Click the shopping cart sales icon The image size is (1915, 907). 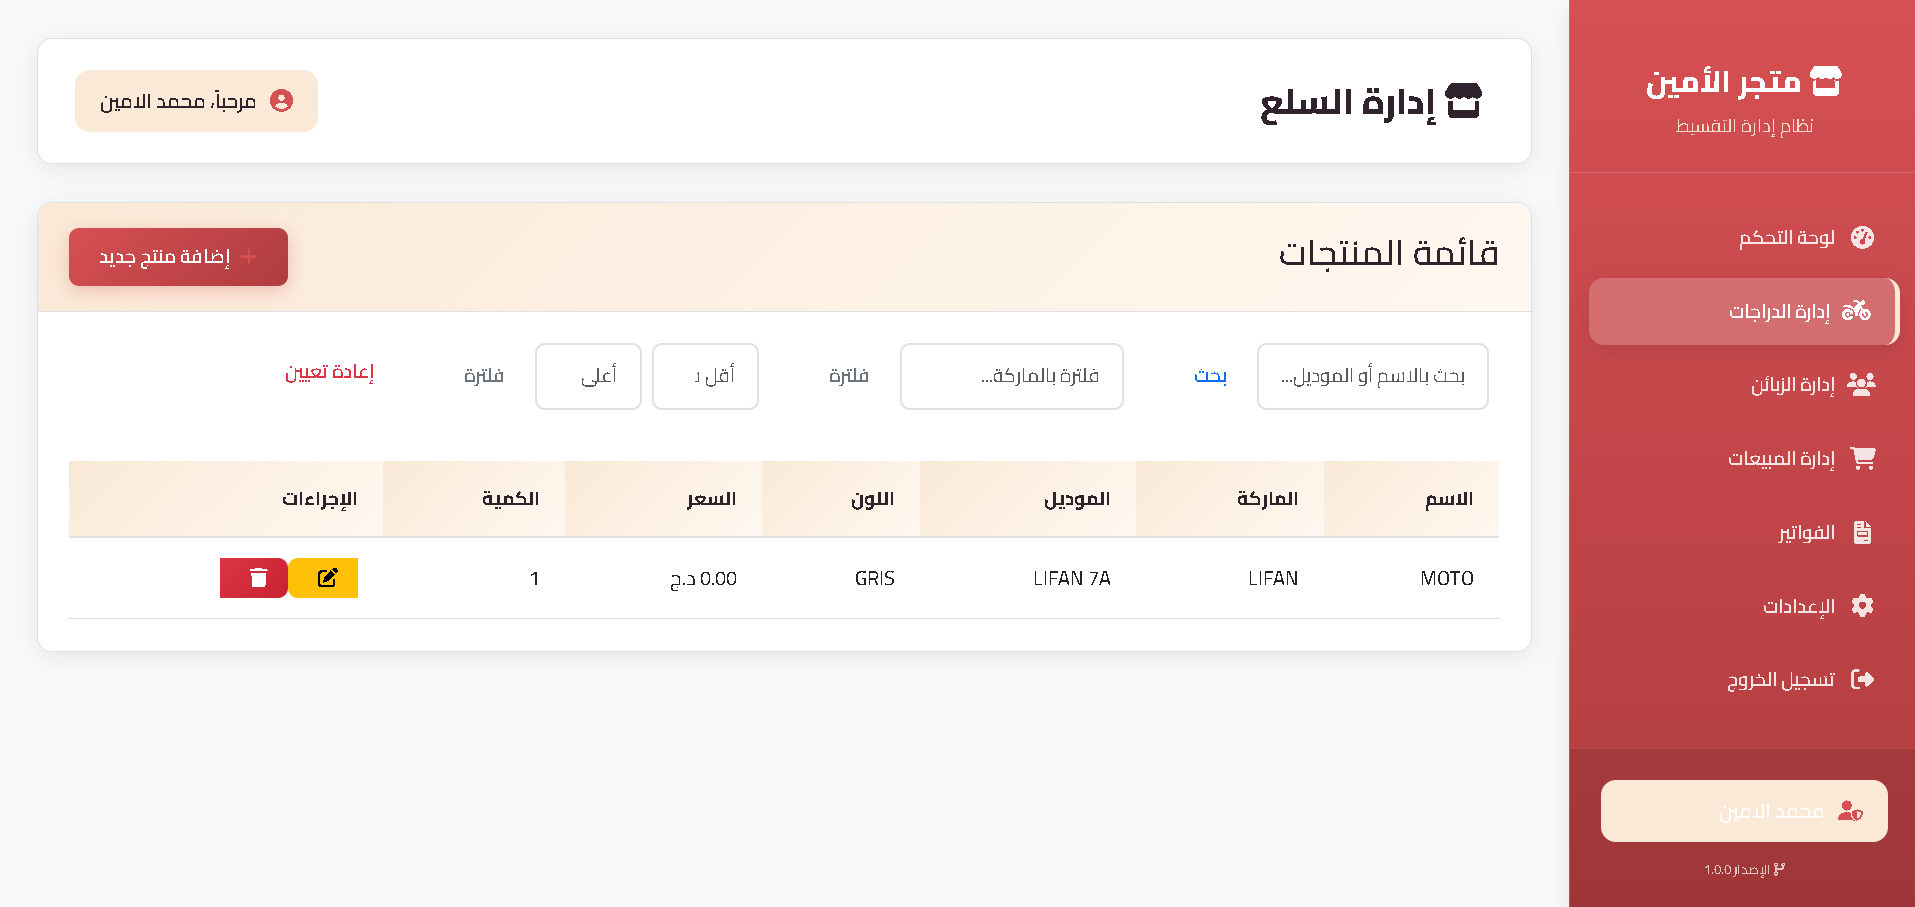pos(1862,458)
